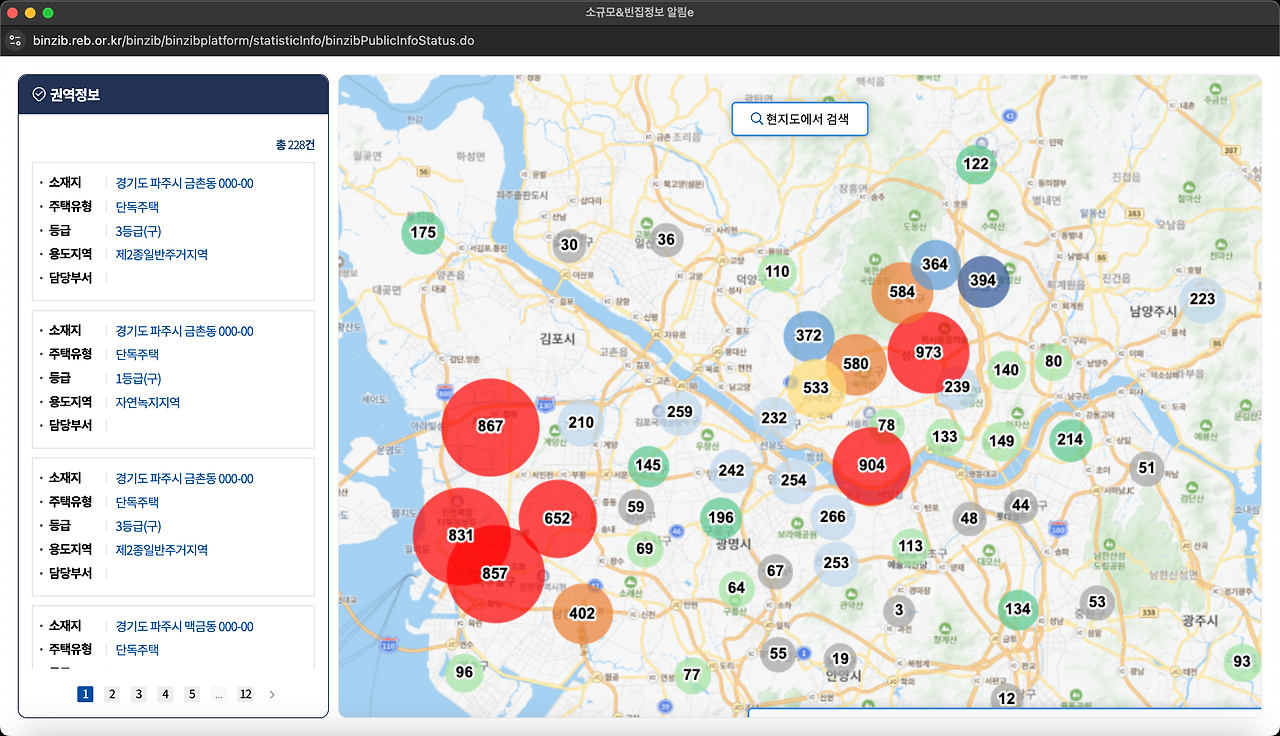Click the gray 48 cluster marker
This screenshot has width=1280, height=736.
point(969,518)
